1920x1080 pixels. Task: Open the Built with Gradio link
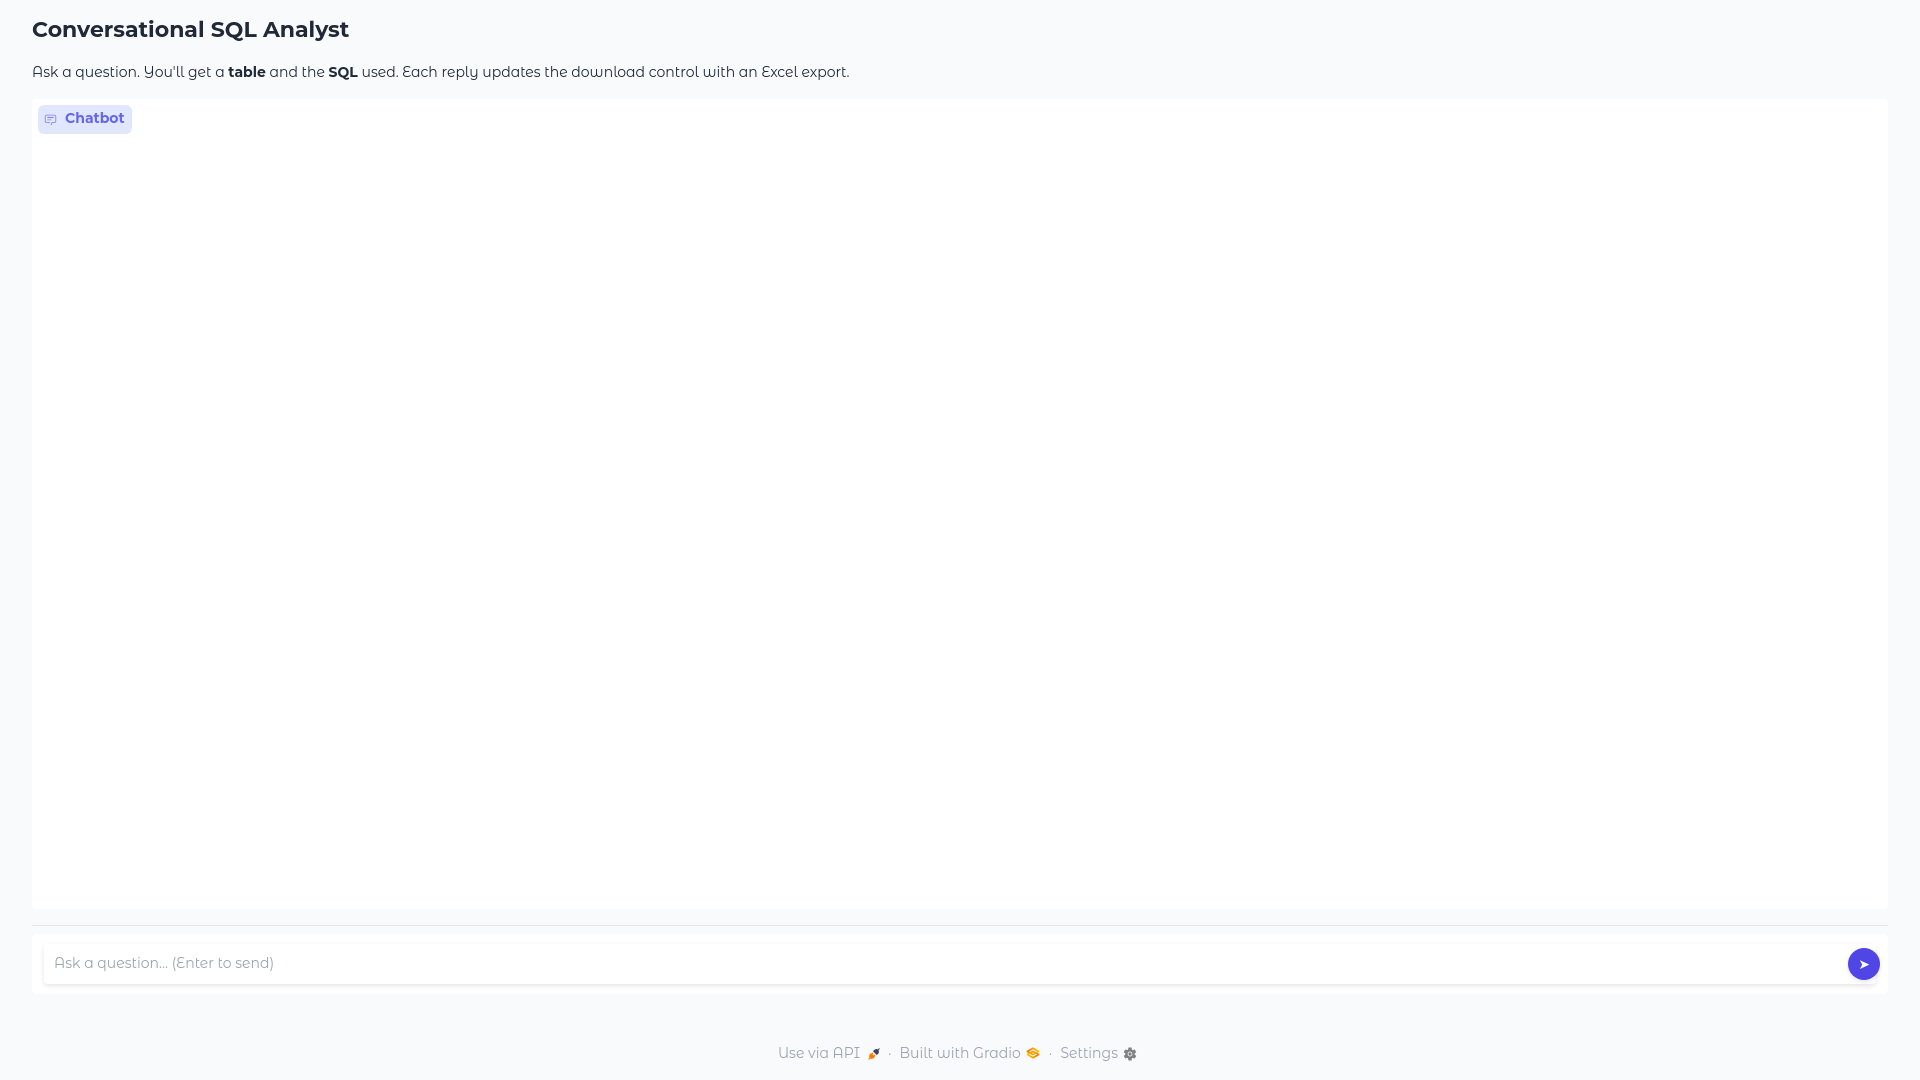[x=969, y=1053]
